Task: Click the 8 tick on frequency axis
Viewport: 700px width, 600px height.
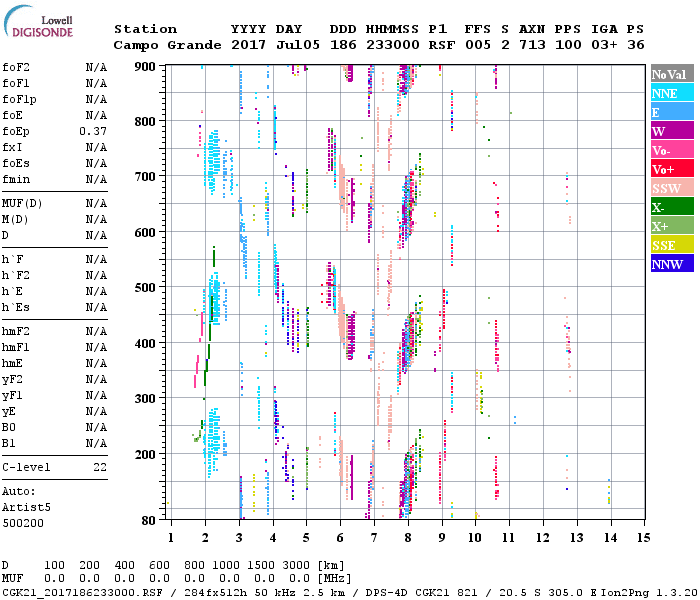Action: (408, 538)
